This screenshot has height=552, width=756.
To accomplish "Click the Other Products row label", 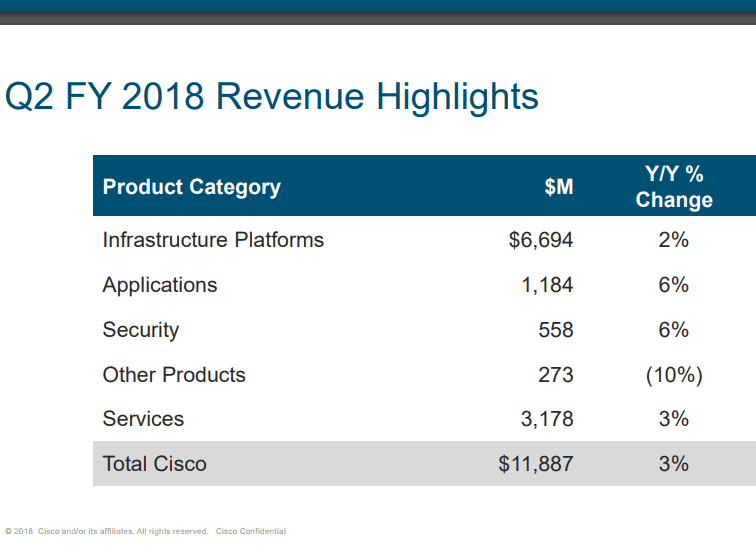I will 174,375.
